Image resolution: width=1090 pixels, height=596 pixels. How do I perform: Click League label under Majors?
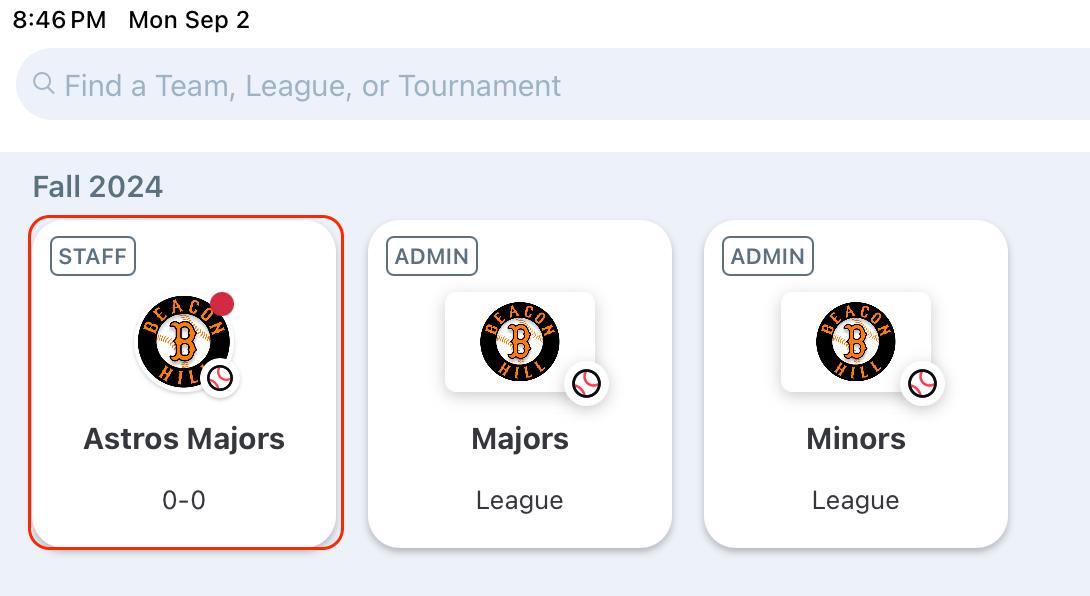(x=520, y=500)
